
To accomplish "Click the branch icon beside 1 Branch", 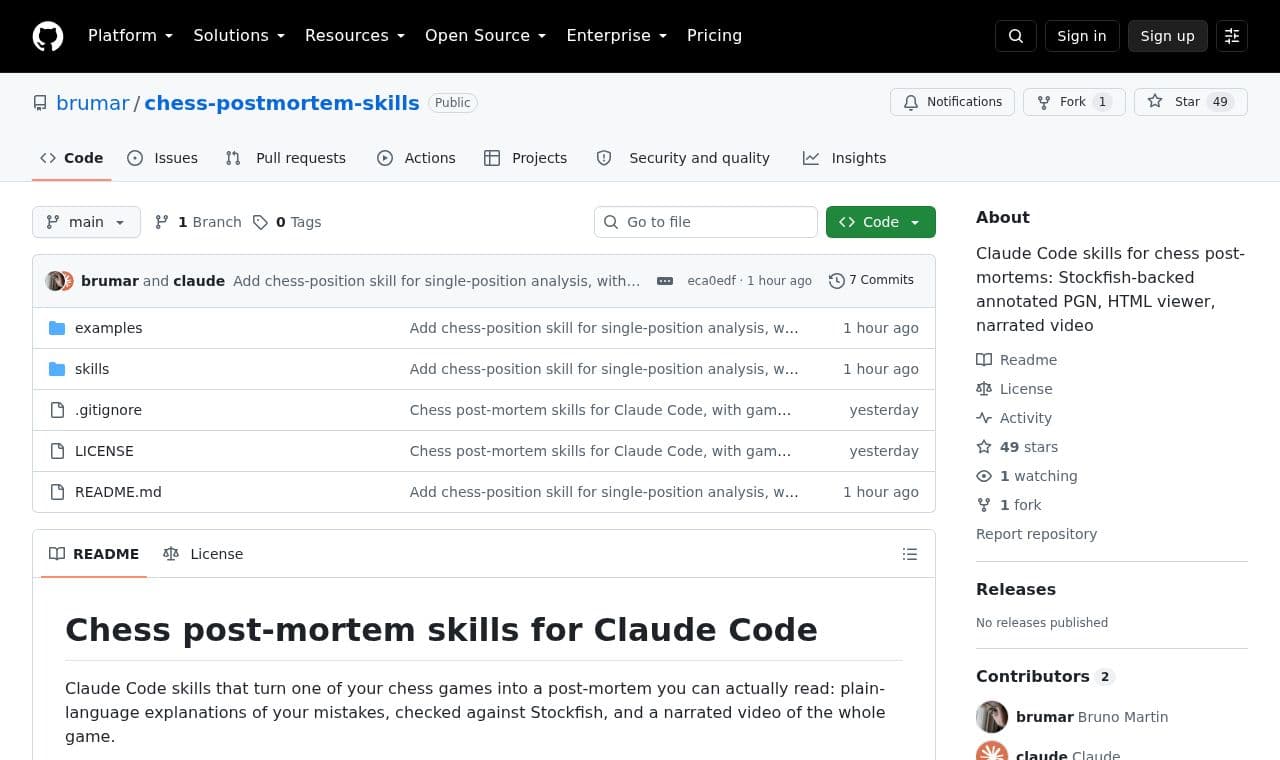I will point(162,222).
